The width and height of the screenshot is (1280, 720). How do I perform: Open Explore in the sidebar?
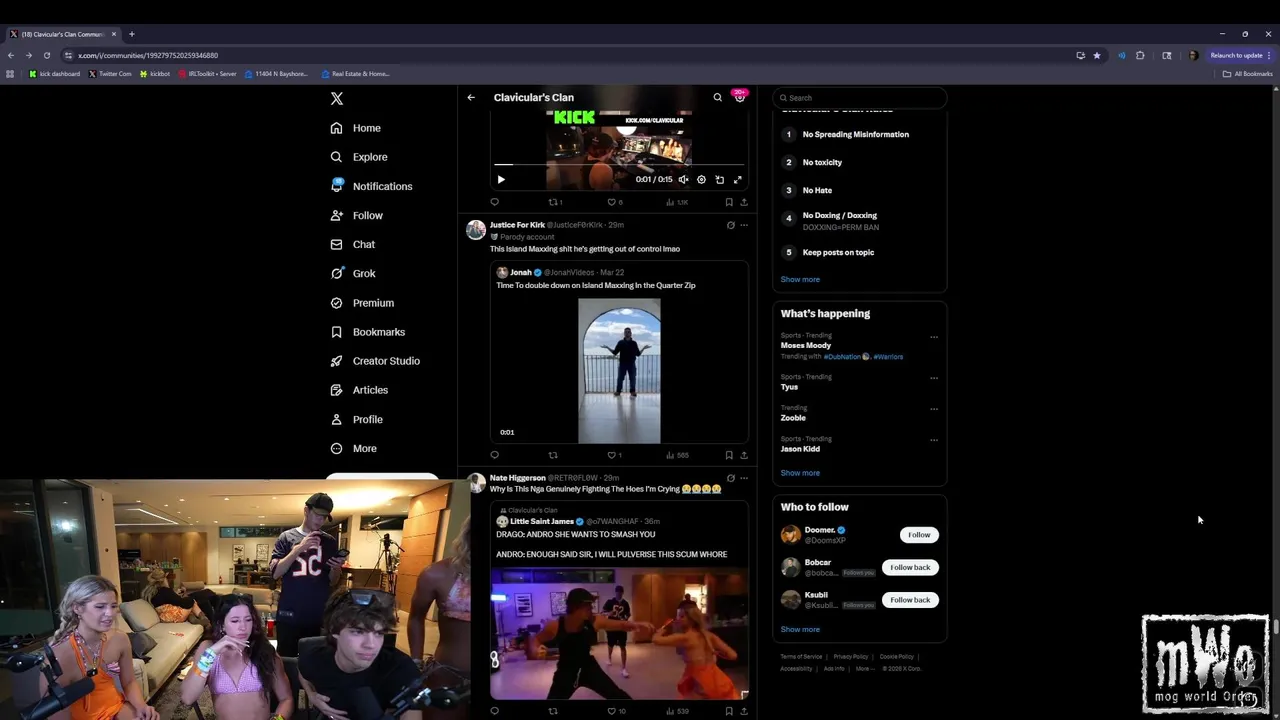pyautogui.click(x=359, y=157)
